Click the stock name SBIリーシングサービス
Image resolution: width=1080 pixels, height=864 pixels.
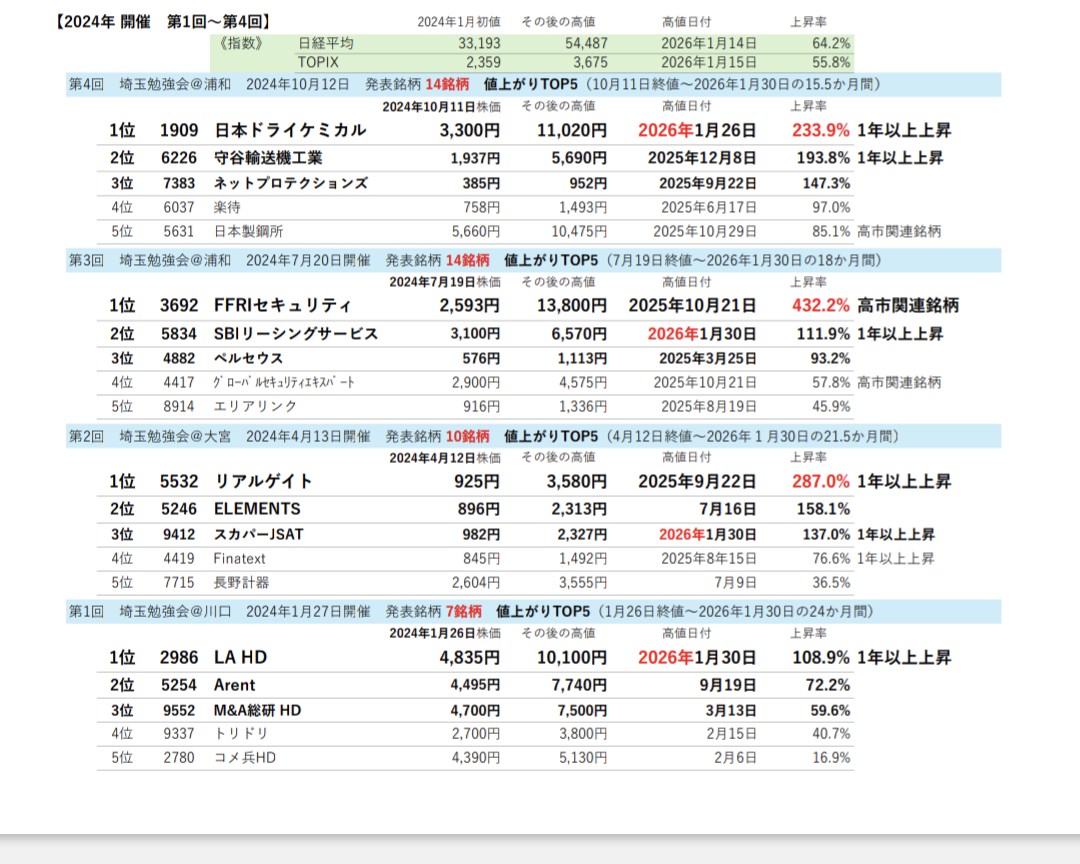296,333
